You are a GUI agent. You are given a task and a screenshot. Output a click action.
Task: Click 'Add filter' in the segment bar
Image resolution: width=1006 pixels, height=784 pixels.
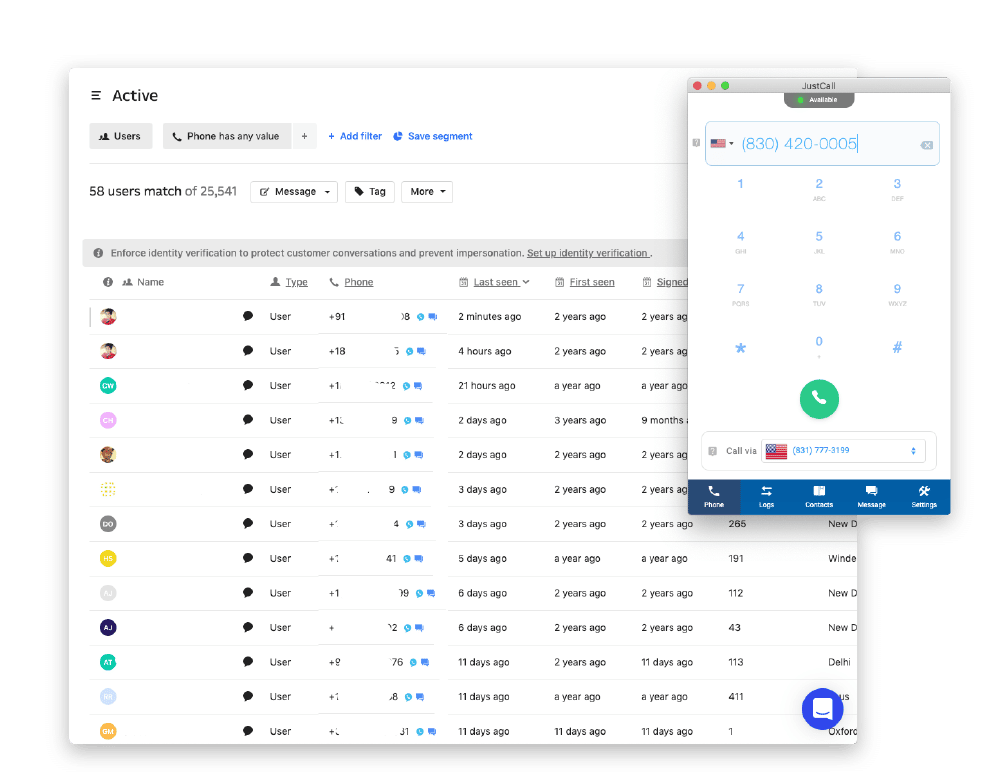(355, 135)
